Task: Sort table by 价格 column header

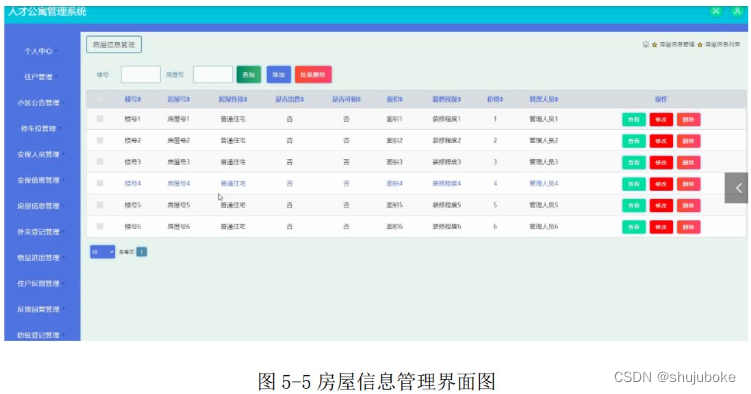Action: coord(495,99)
